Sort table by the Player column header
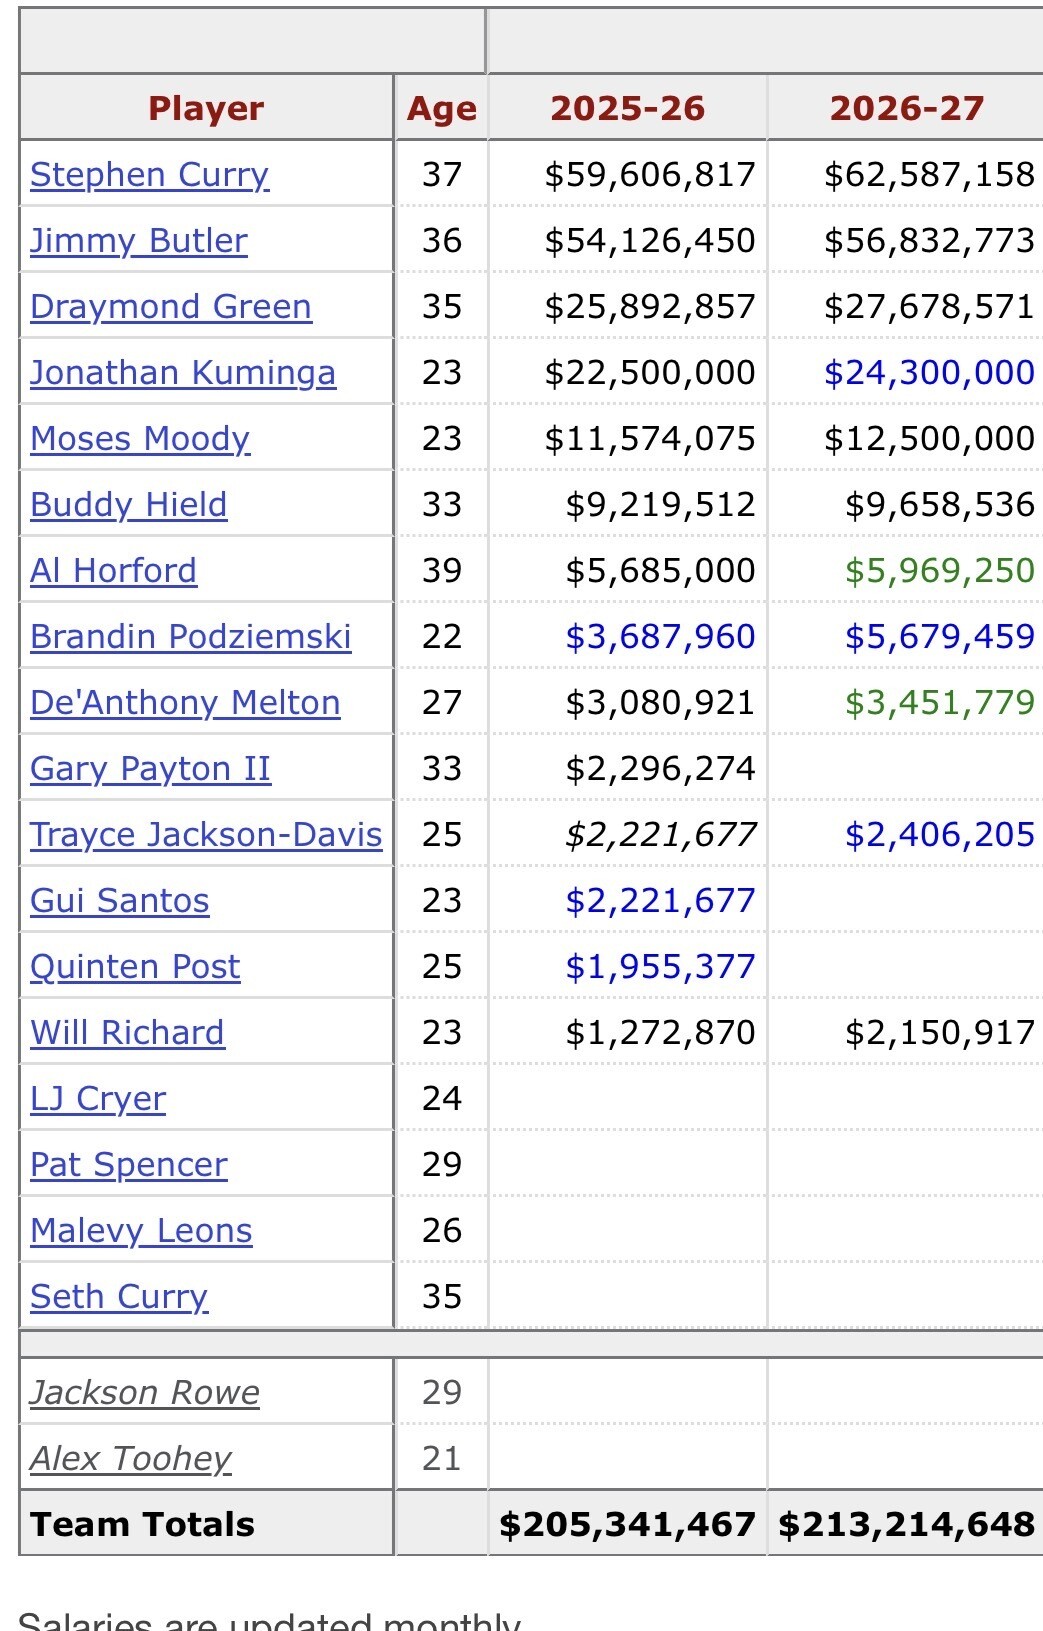 click(206, 108)
